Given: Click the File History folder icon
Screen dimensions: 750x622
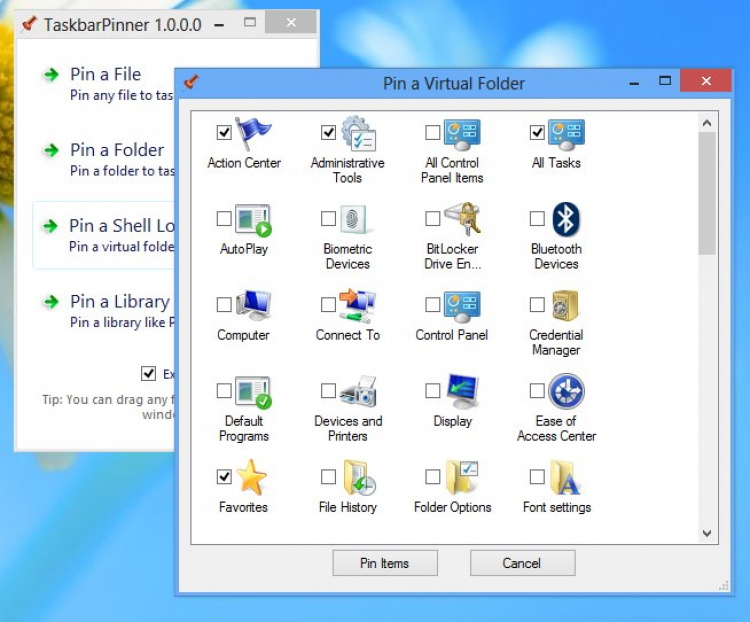Looking at the screenshot, I should [x=359, y=477].
